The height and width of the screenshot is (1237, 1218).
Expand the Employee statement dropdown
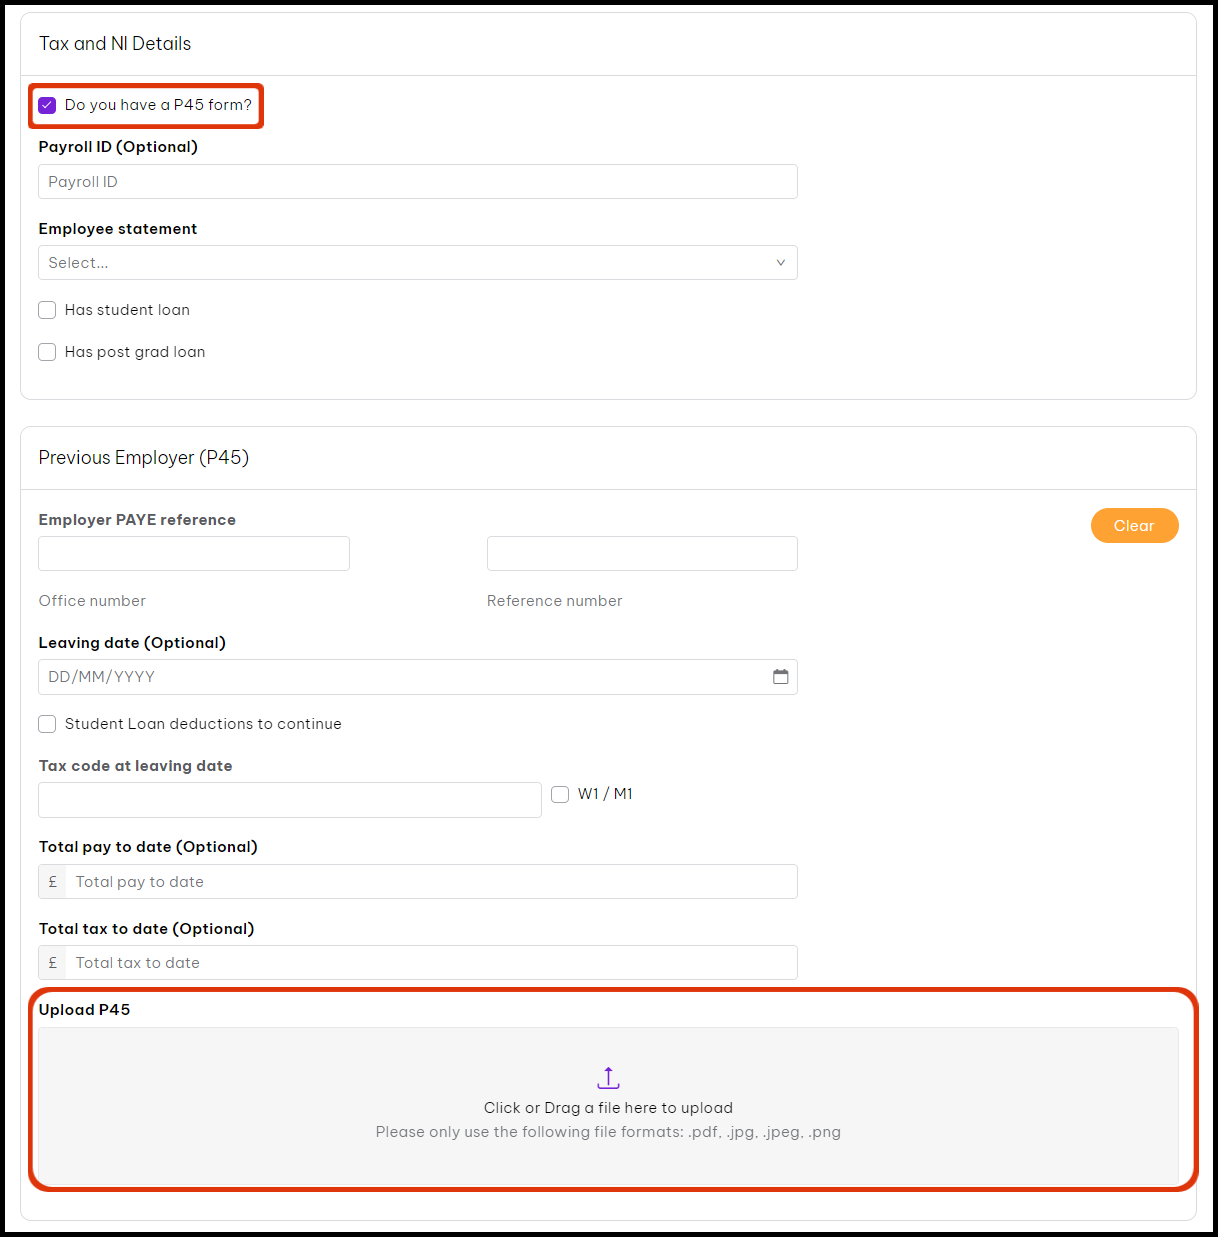[x=418, y=263]
